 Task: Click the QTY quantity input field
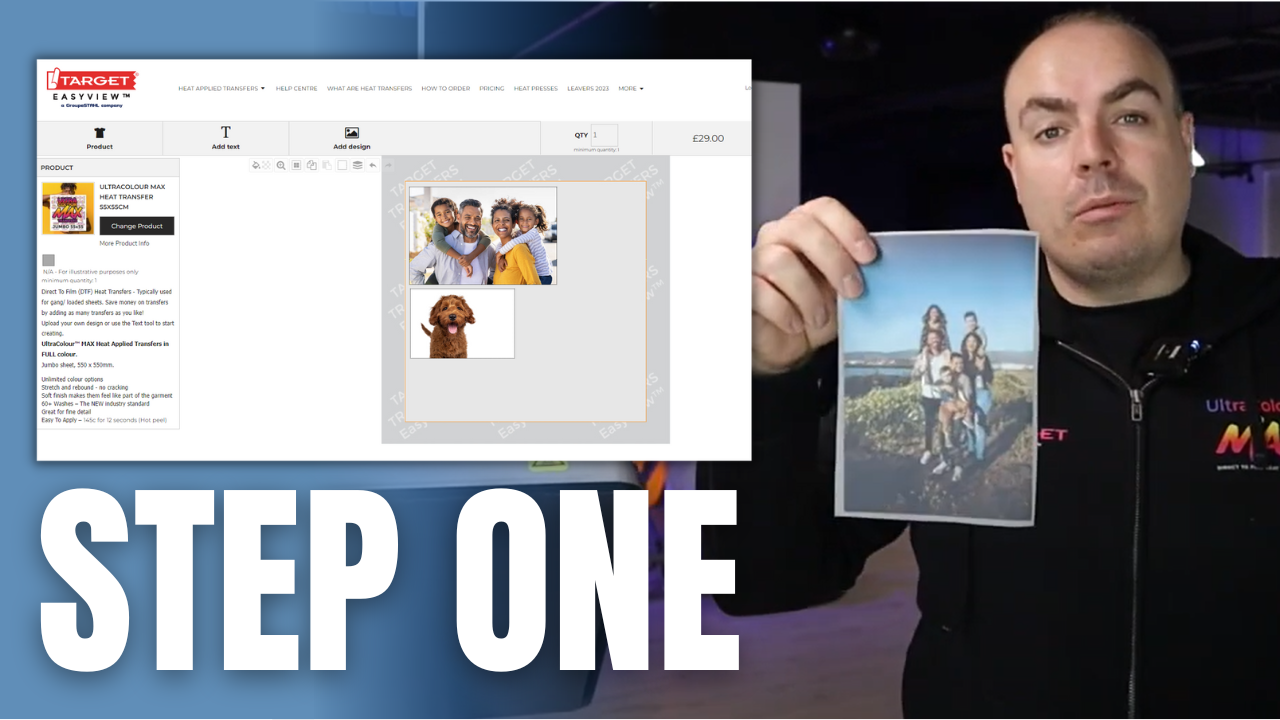point(604,135)
